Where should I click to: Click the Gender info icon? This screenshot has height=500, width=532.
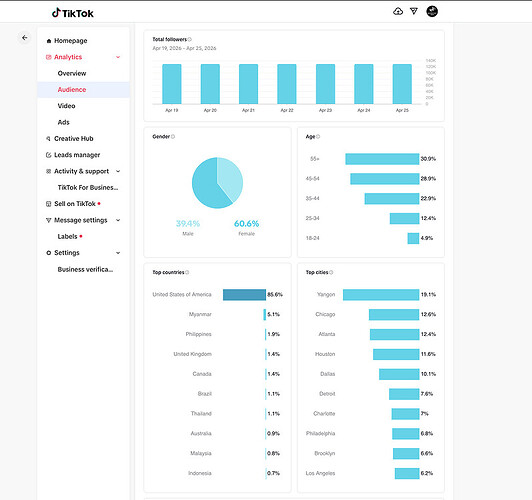[173, 137]
